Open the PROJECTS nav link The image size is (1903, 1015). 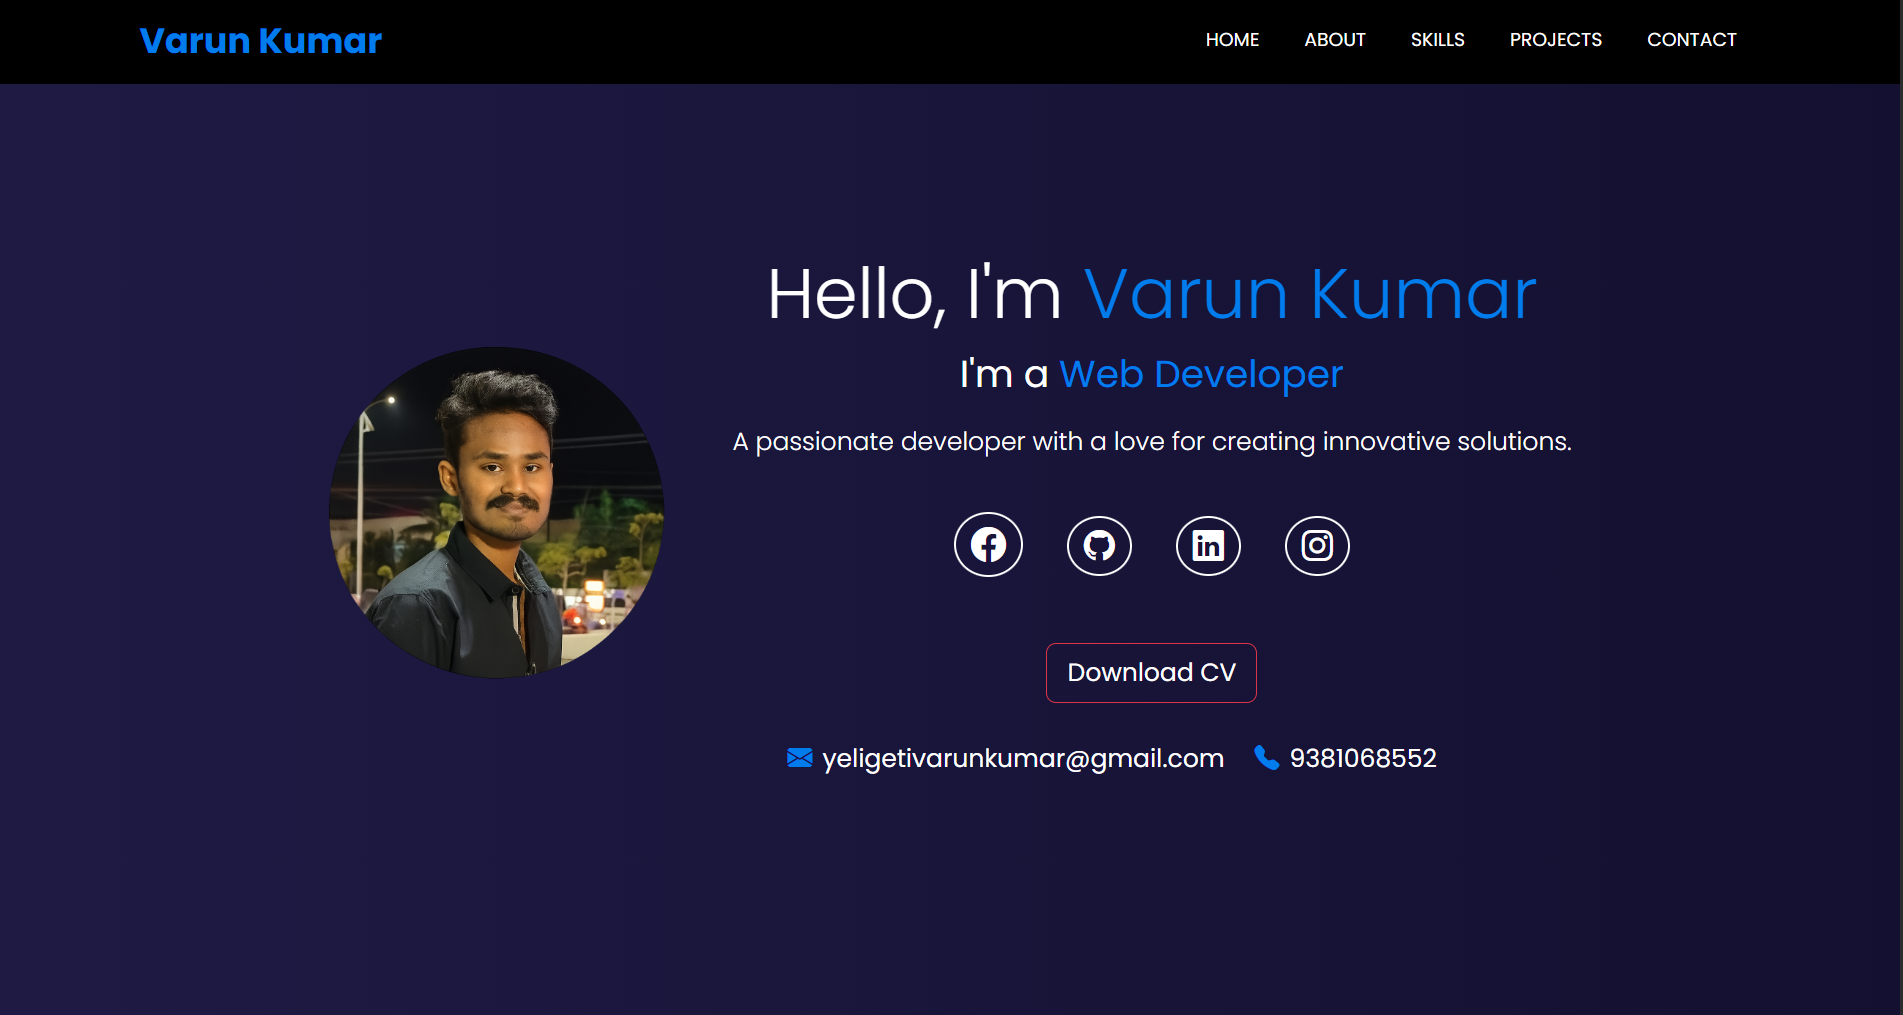point(1555,40)
